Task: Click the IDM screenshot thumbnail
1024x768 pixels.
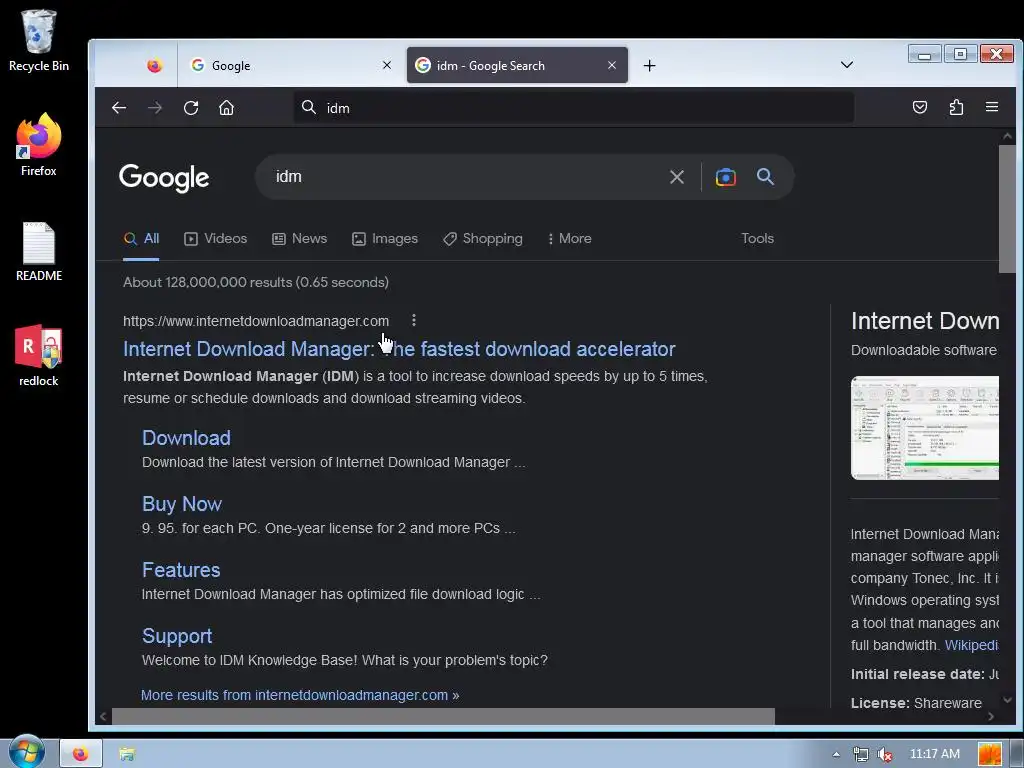Action: click(x=925, y=428)
